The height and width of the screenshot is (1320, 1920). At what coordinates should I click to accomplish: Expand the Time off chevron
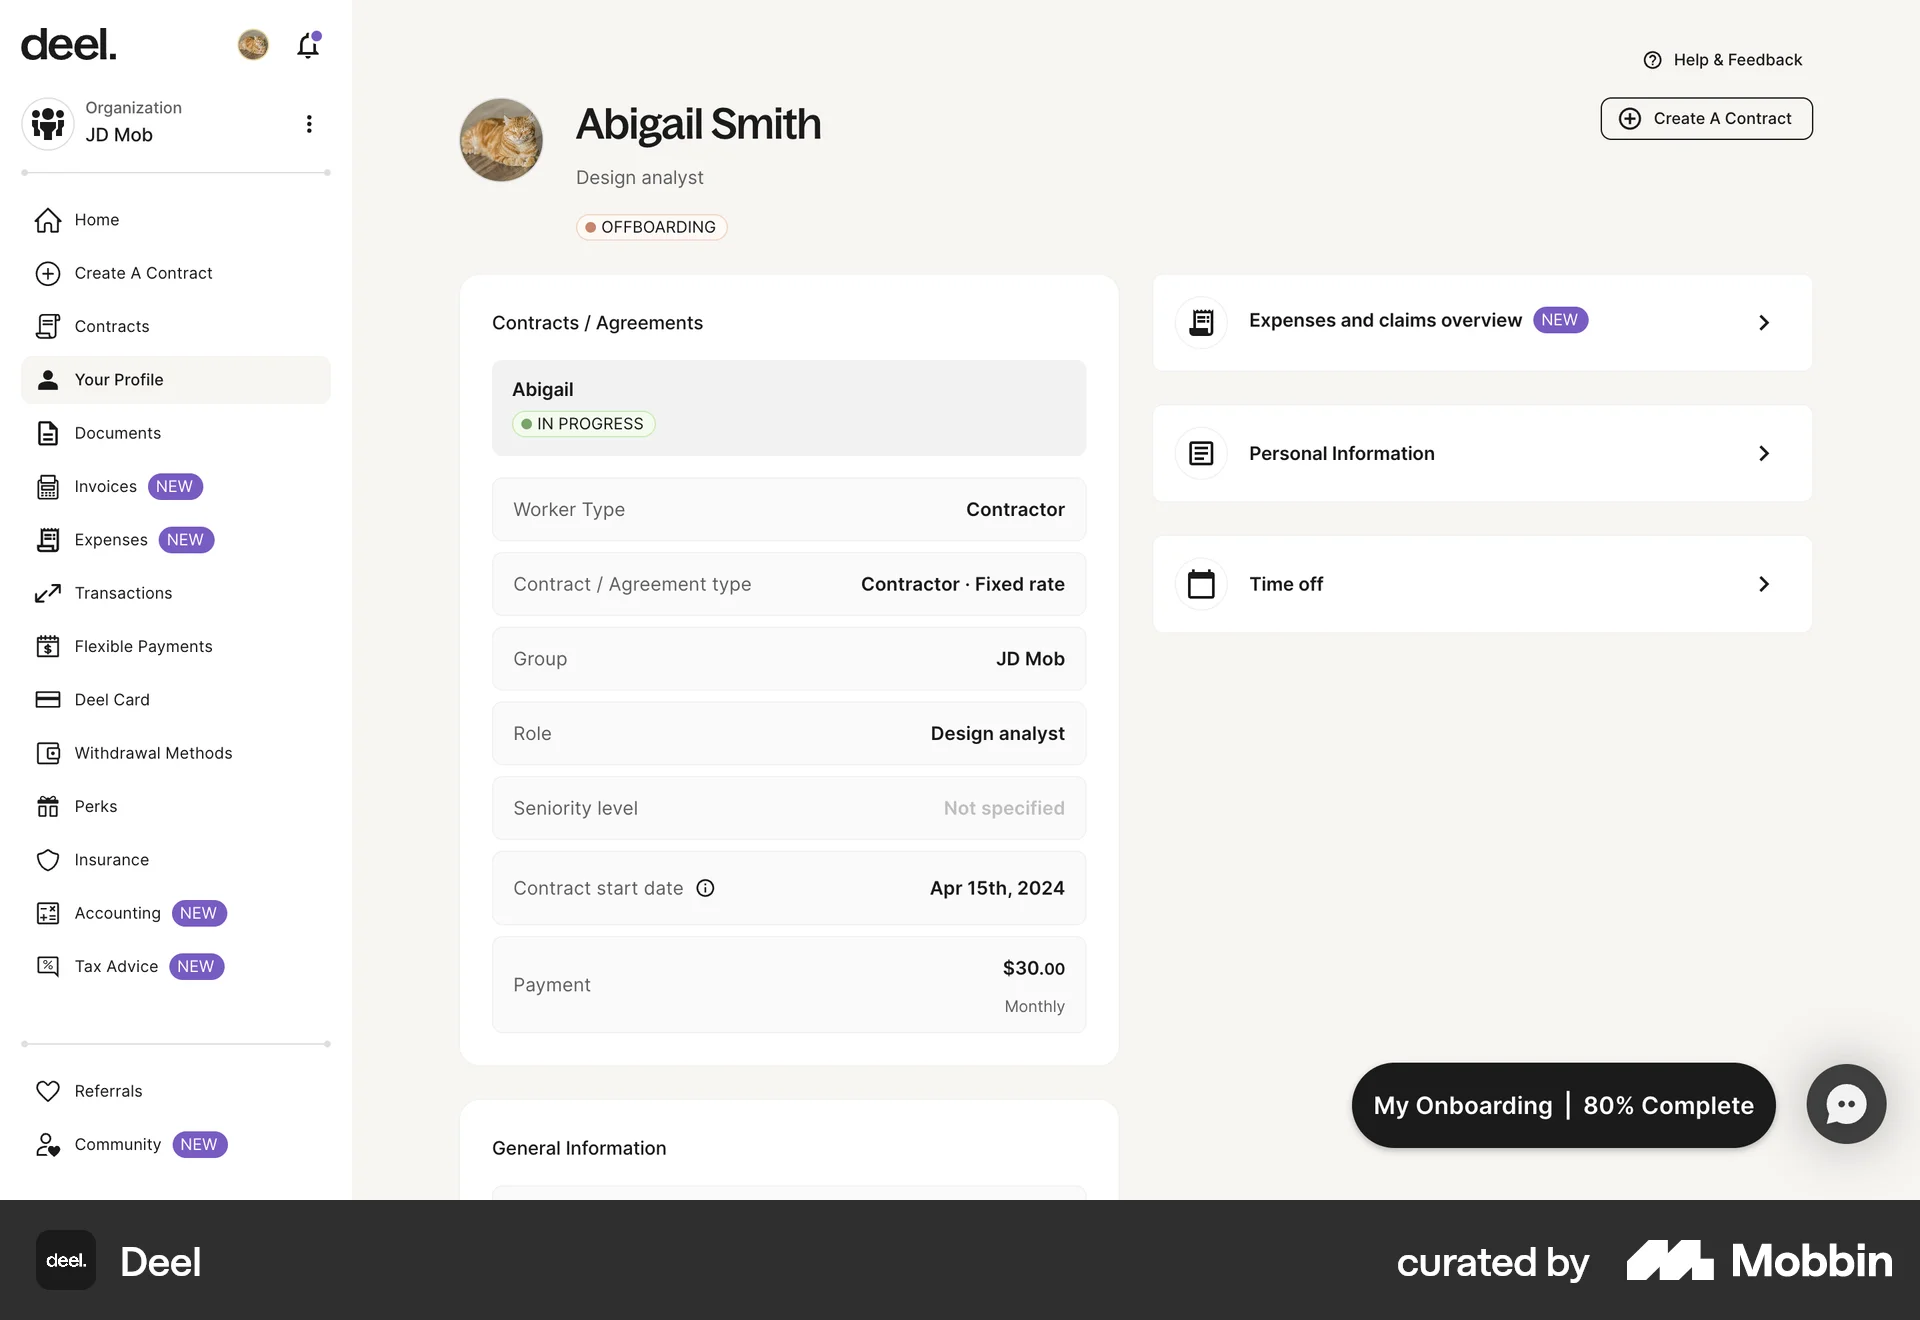1764,584
